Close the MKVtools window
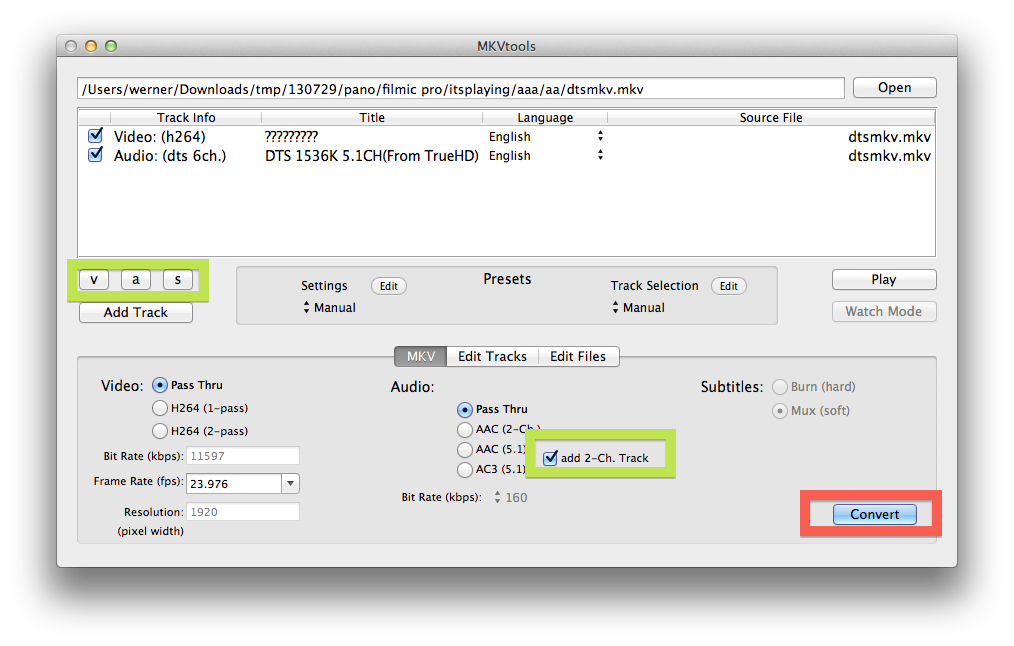1014x646 pixels. tap(71, 46)
